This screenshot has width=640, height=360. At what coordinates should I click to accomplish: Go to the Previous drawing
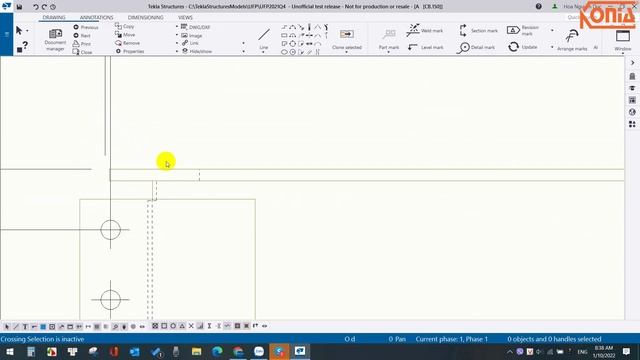[86, 27]
